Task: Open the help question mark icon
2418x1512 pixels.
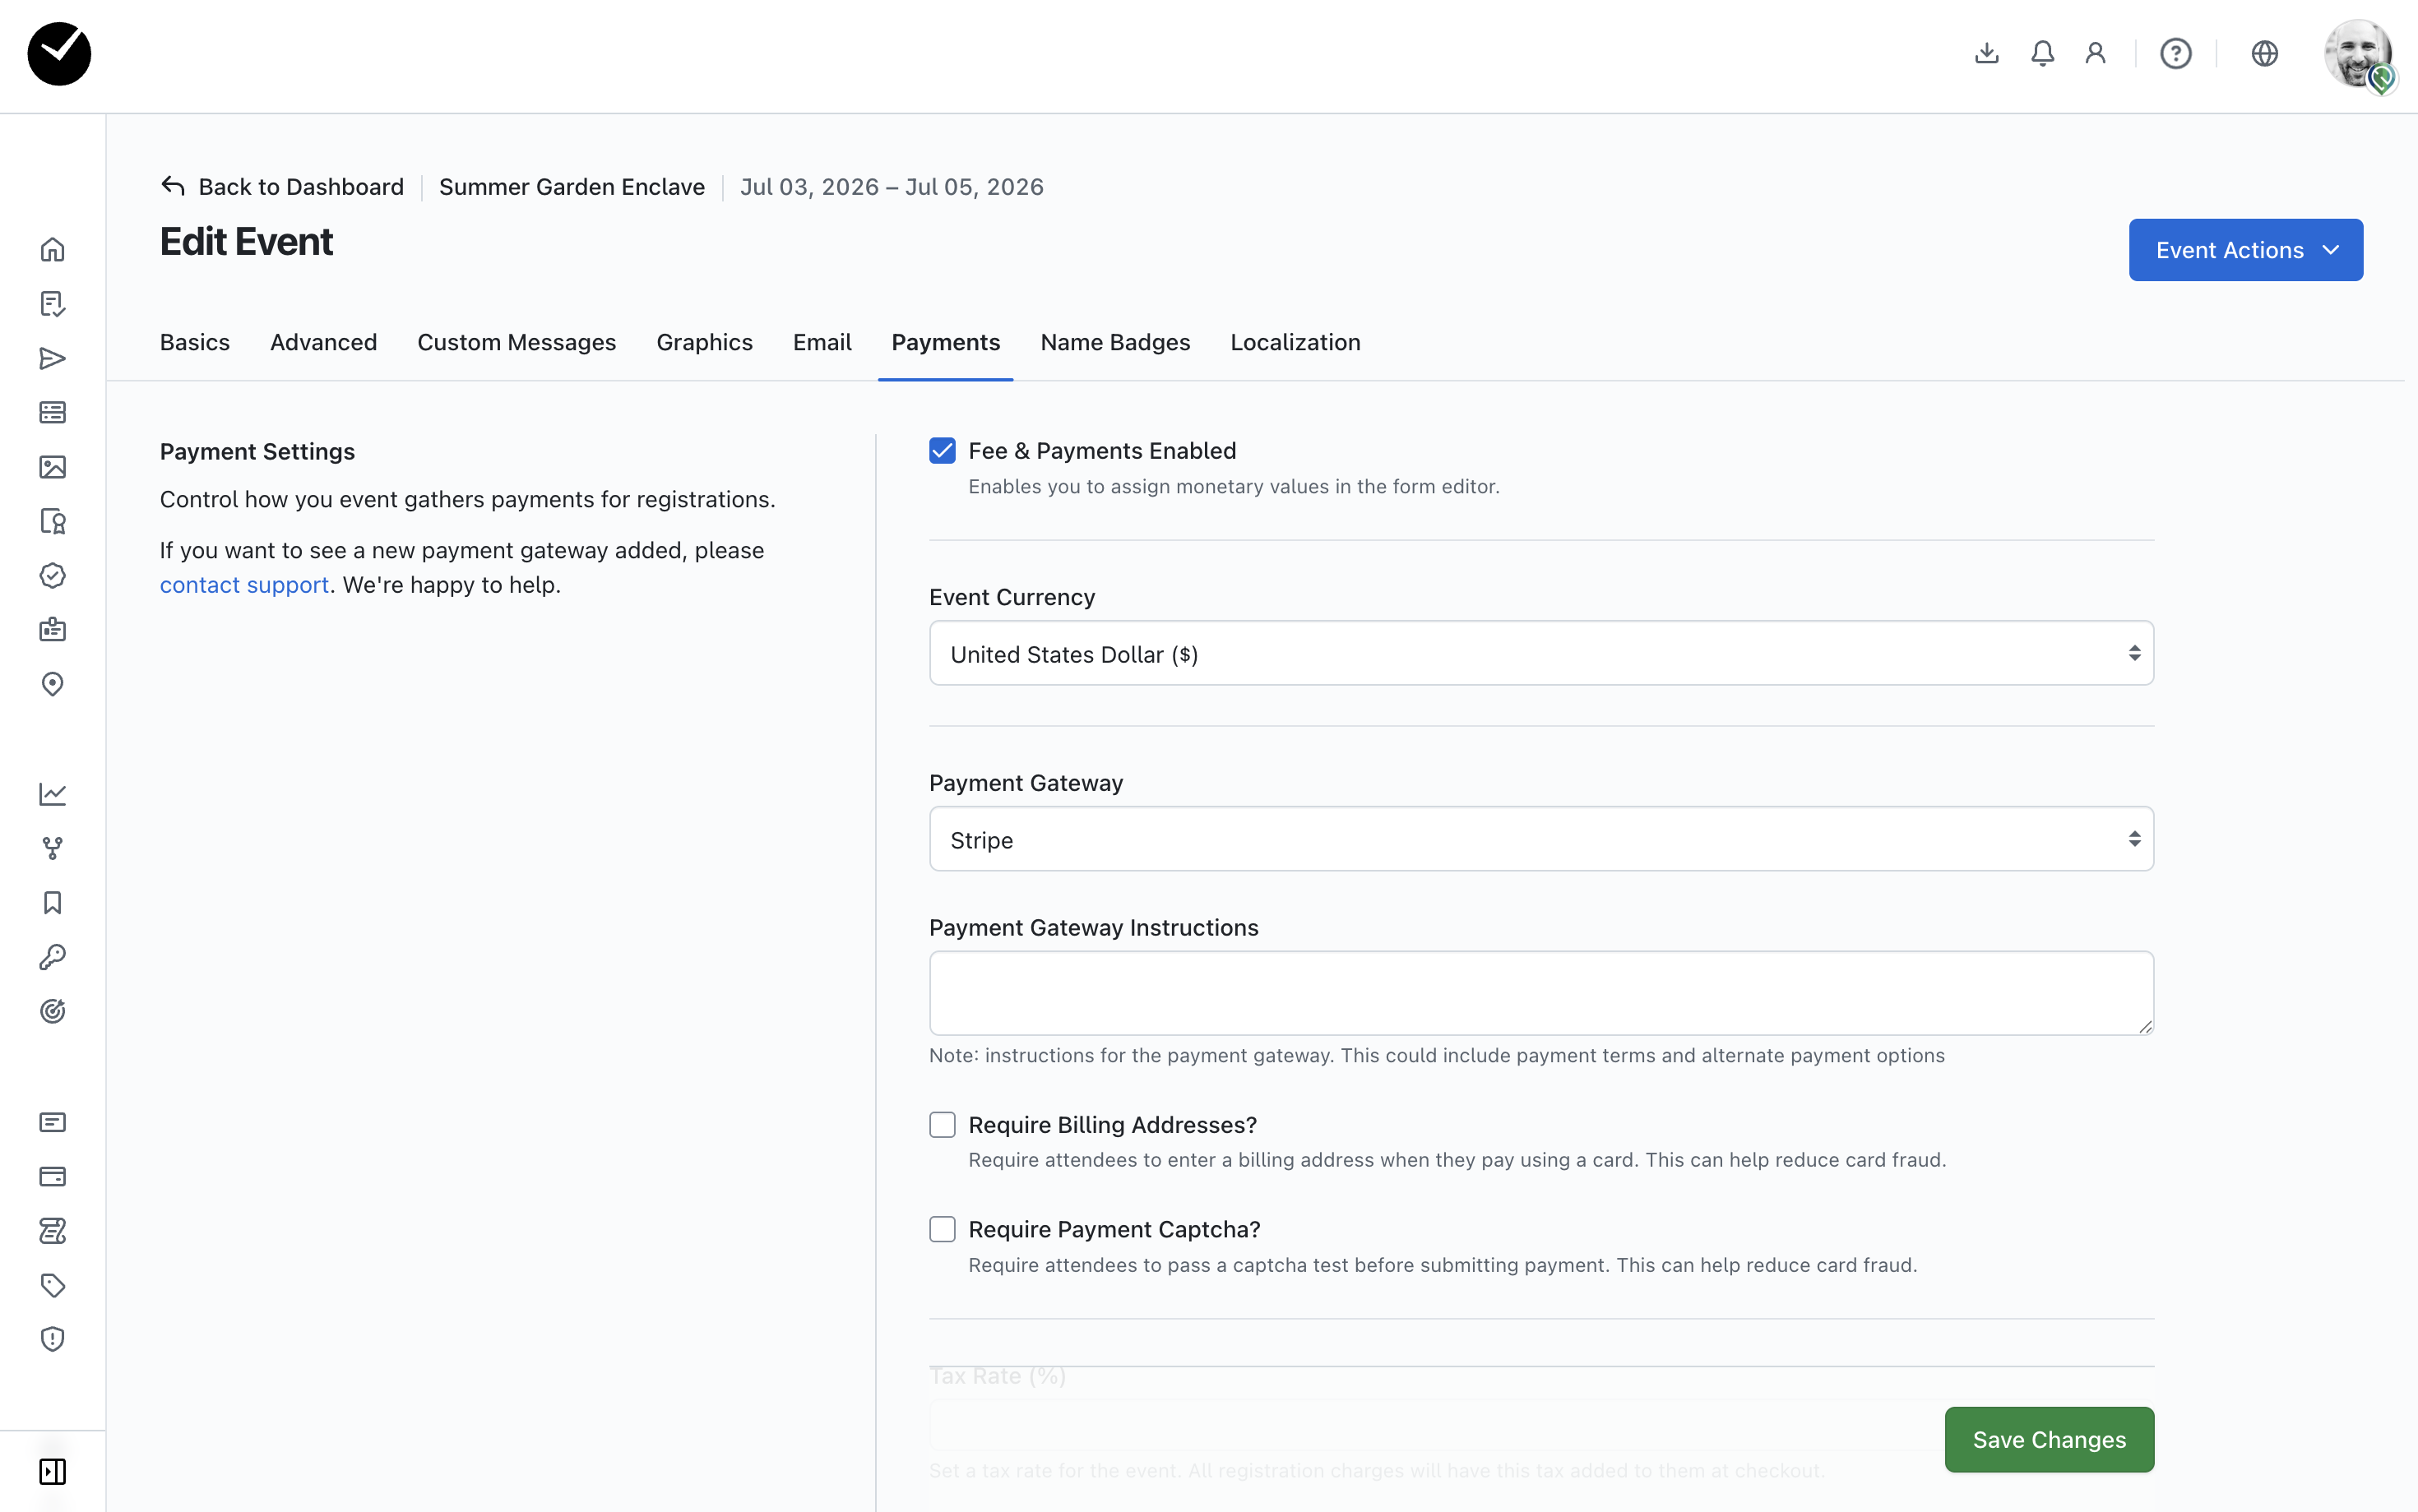Action: click(x=2175, y=53)
